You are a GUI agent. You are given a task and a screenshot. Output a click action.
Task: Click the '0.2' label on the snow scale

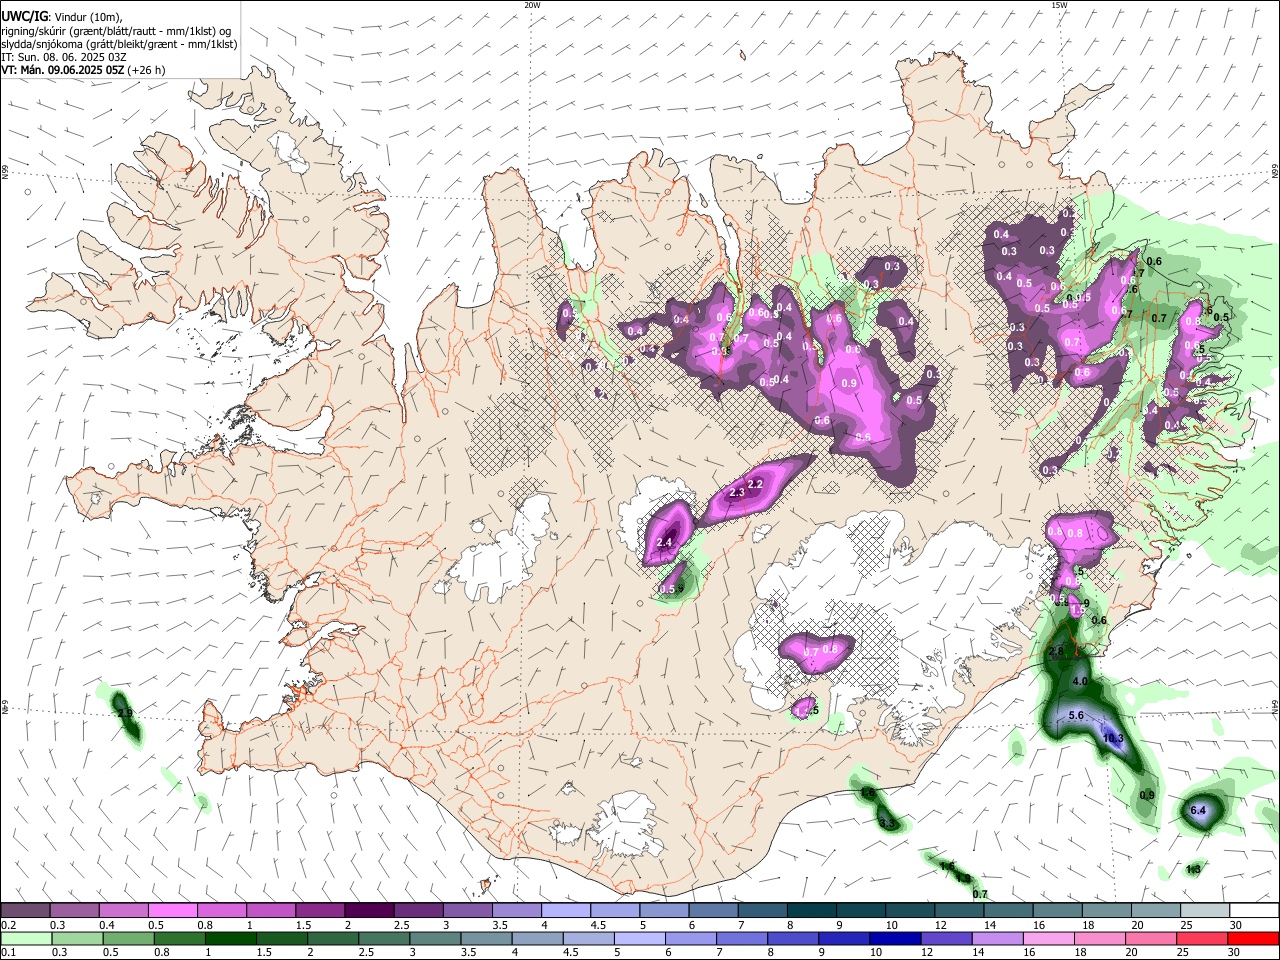point(8,925)
